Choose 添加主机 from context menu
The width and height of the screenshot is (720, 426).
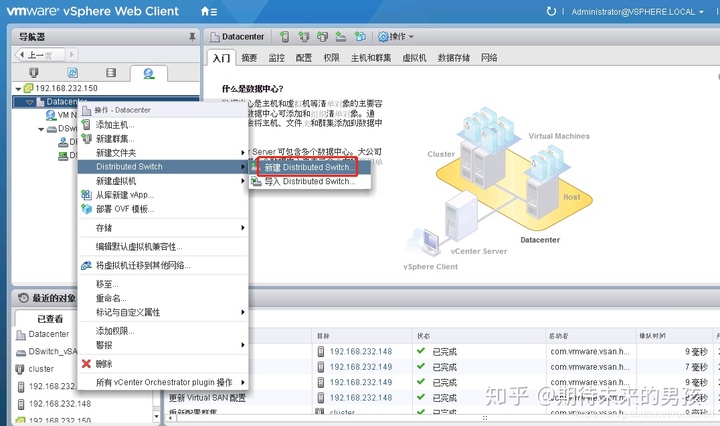[x=163, y=125]
